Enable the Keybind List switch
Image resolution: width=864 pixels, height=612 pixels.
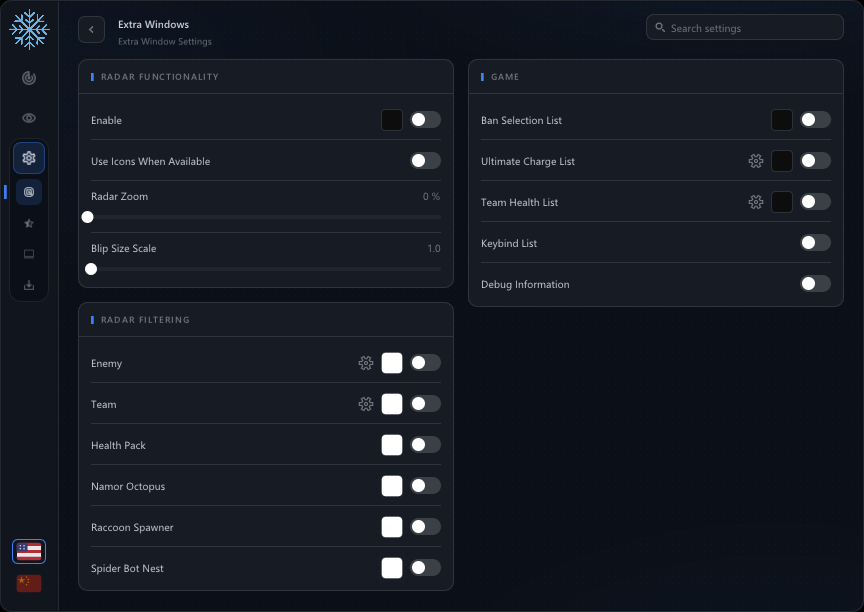click(x=816, y=243)
